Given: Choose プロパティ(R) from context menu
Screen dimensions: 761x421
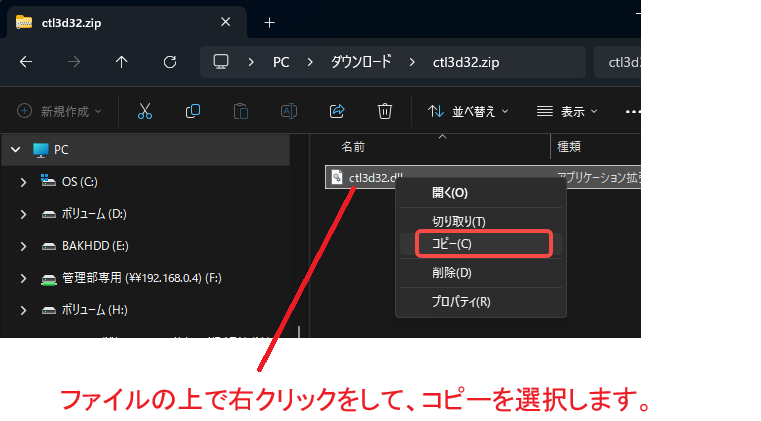Looking at the screenshot, I should click(480, 302).
